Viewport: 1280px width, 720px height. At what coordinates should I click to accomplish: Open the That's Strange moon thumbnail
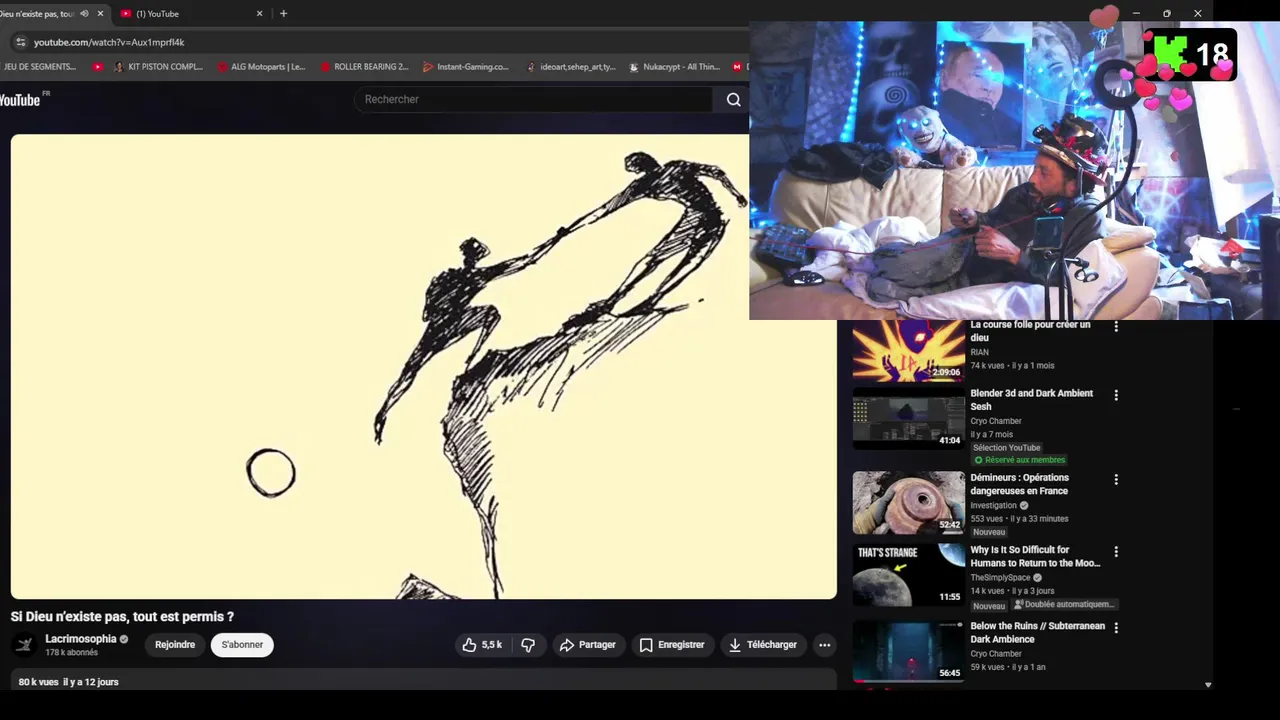pos(908,575)
